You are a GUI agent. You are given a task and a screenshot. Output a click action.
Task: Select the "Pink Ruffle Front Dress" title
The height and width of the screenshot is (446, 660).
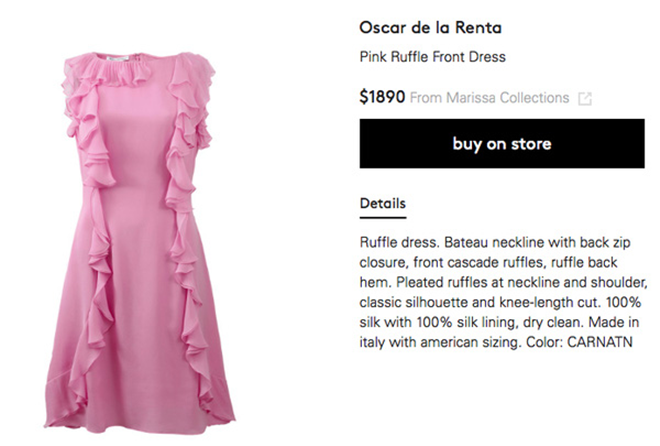(x=432, y=57)
